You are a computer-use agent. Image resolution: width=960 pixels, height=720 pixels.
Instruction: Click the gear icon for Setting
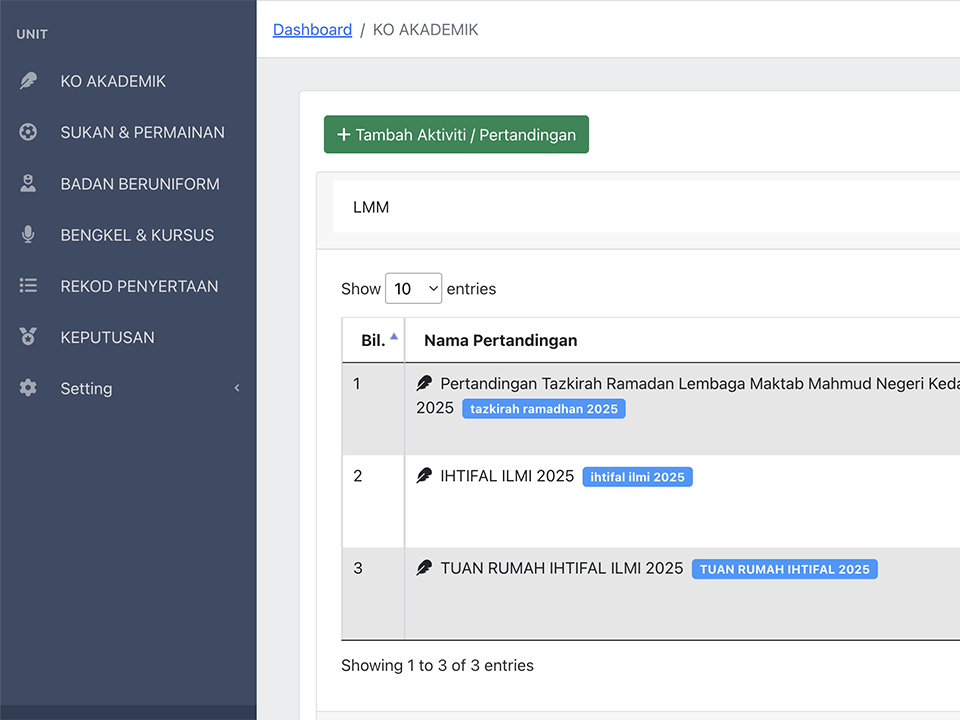click(x=28, y=388)
